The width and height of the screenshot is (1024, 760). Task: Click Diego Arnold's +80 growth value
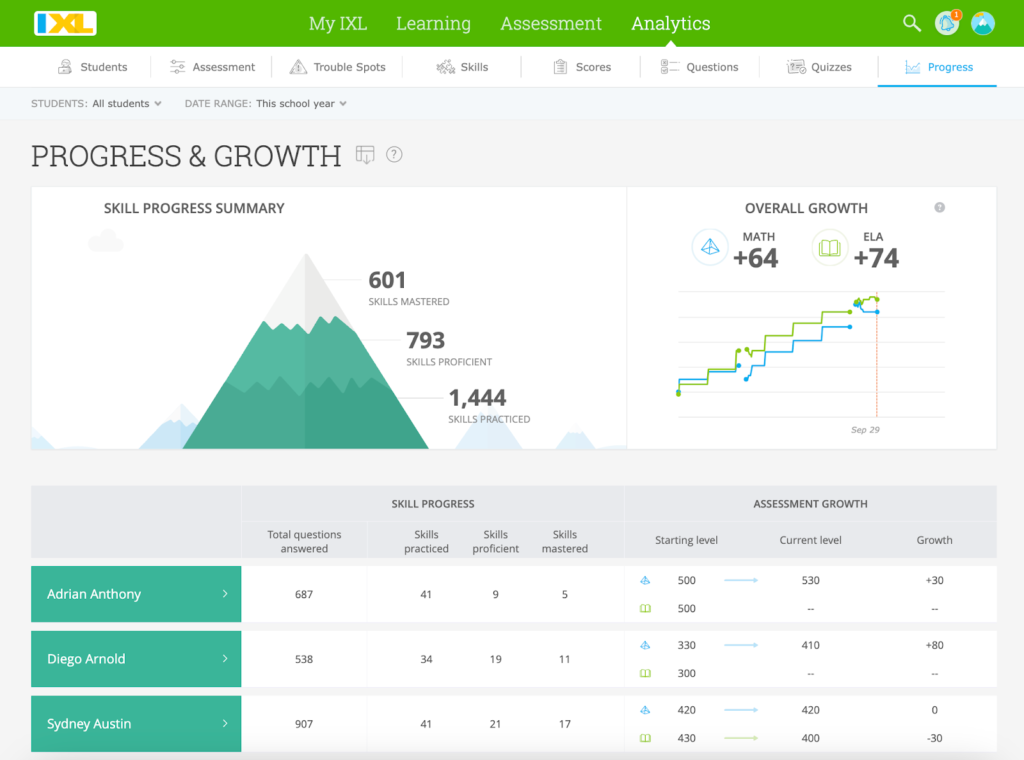pos(935,645)
